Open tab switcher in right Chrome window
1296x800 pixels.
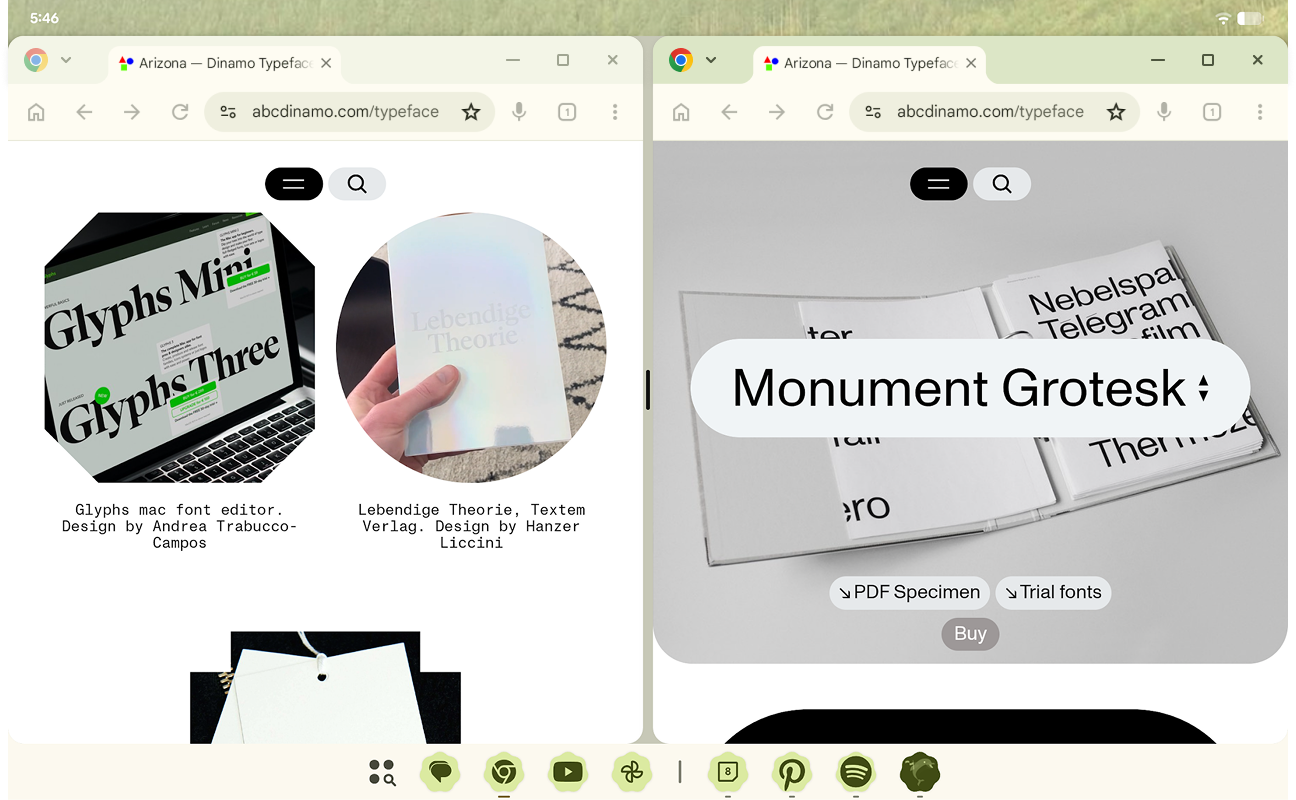pyautogui.click(x=1212, y=112)
